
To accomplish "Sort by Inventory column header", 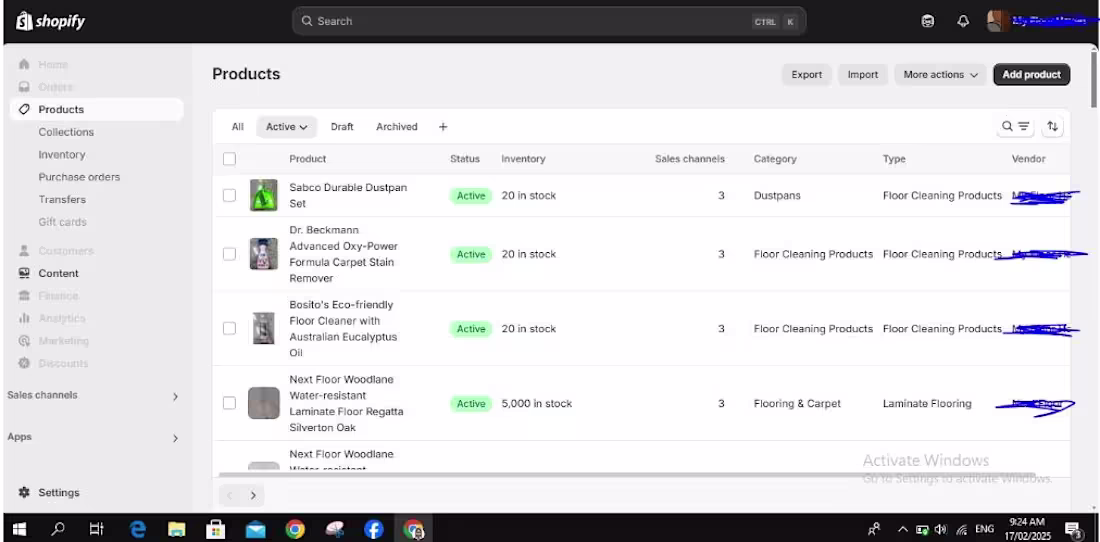I will point(523,159).
